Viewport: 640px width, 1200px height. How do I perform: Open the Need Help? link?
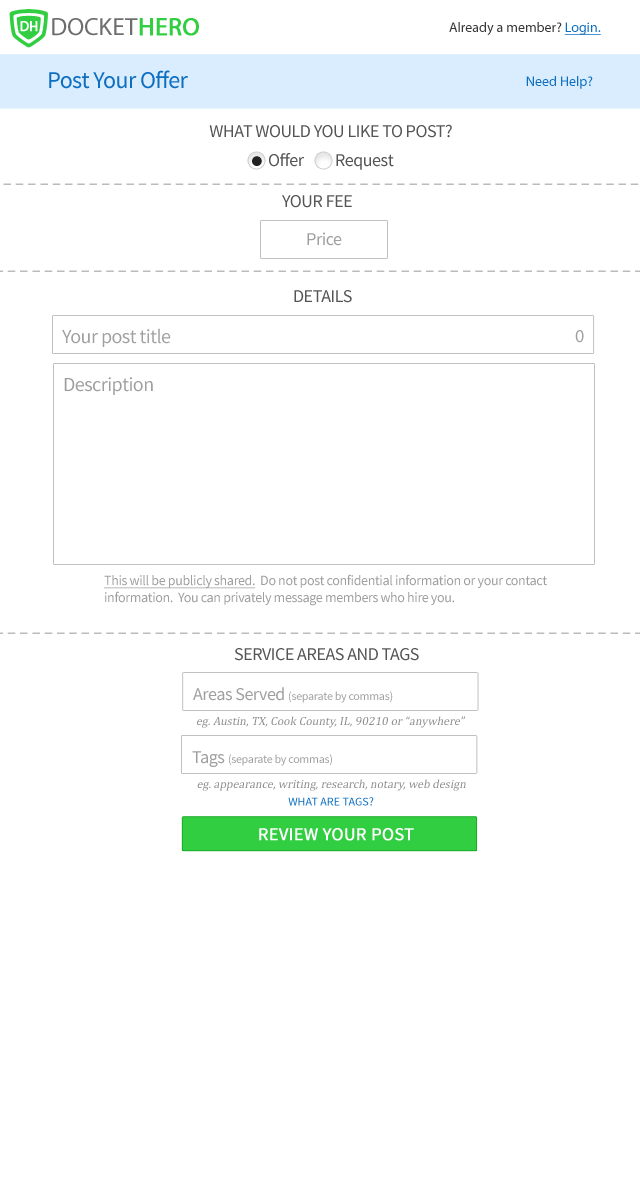[x=559, y=82]
